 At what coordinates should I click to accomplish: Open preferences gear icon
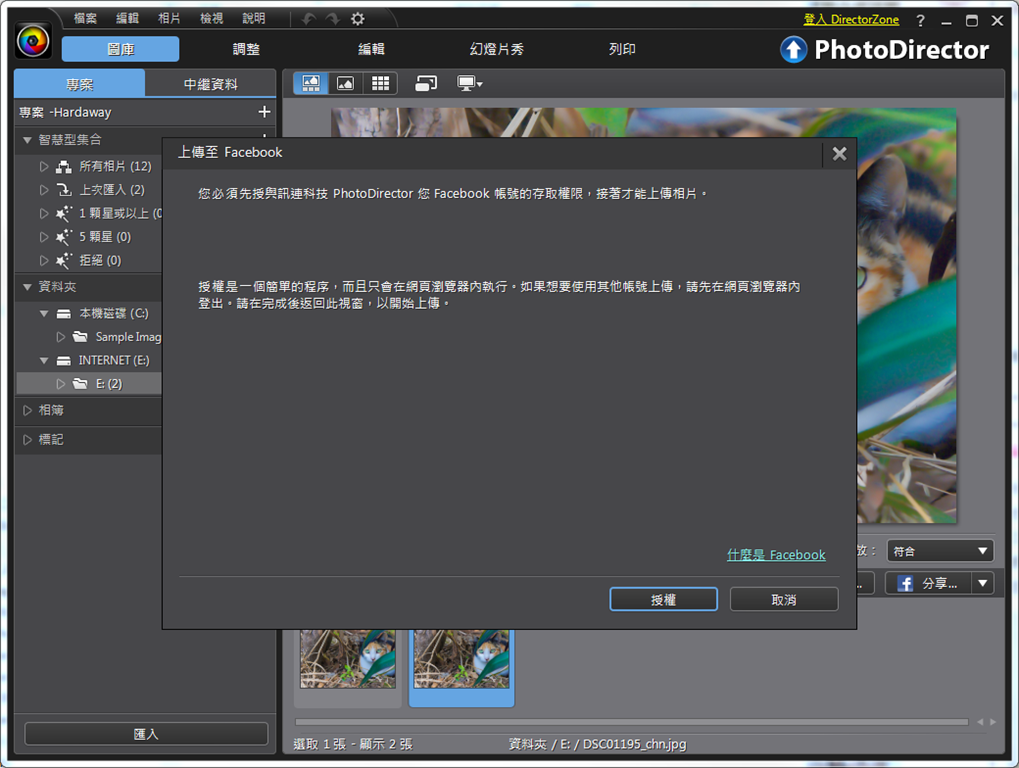click(357, 19)
